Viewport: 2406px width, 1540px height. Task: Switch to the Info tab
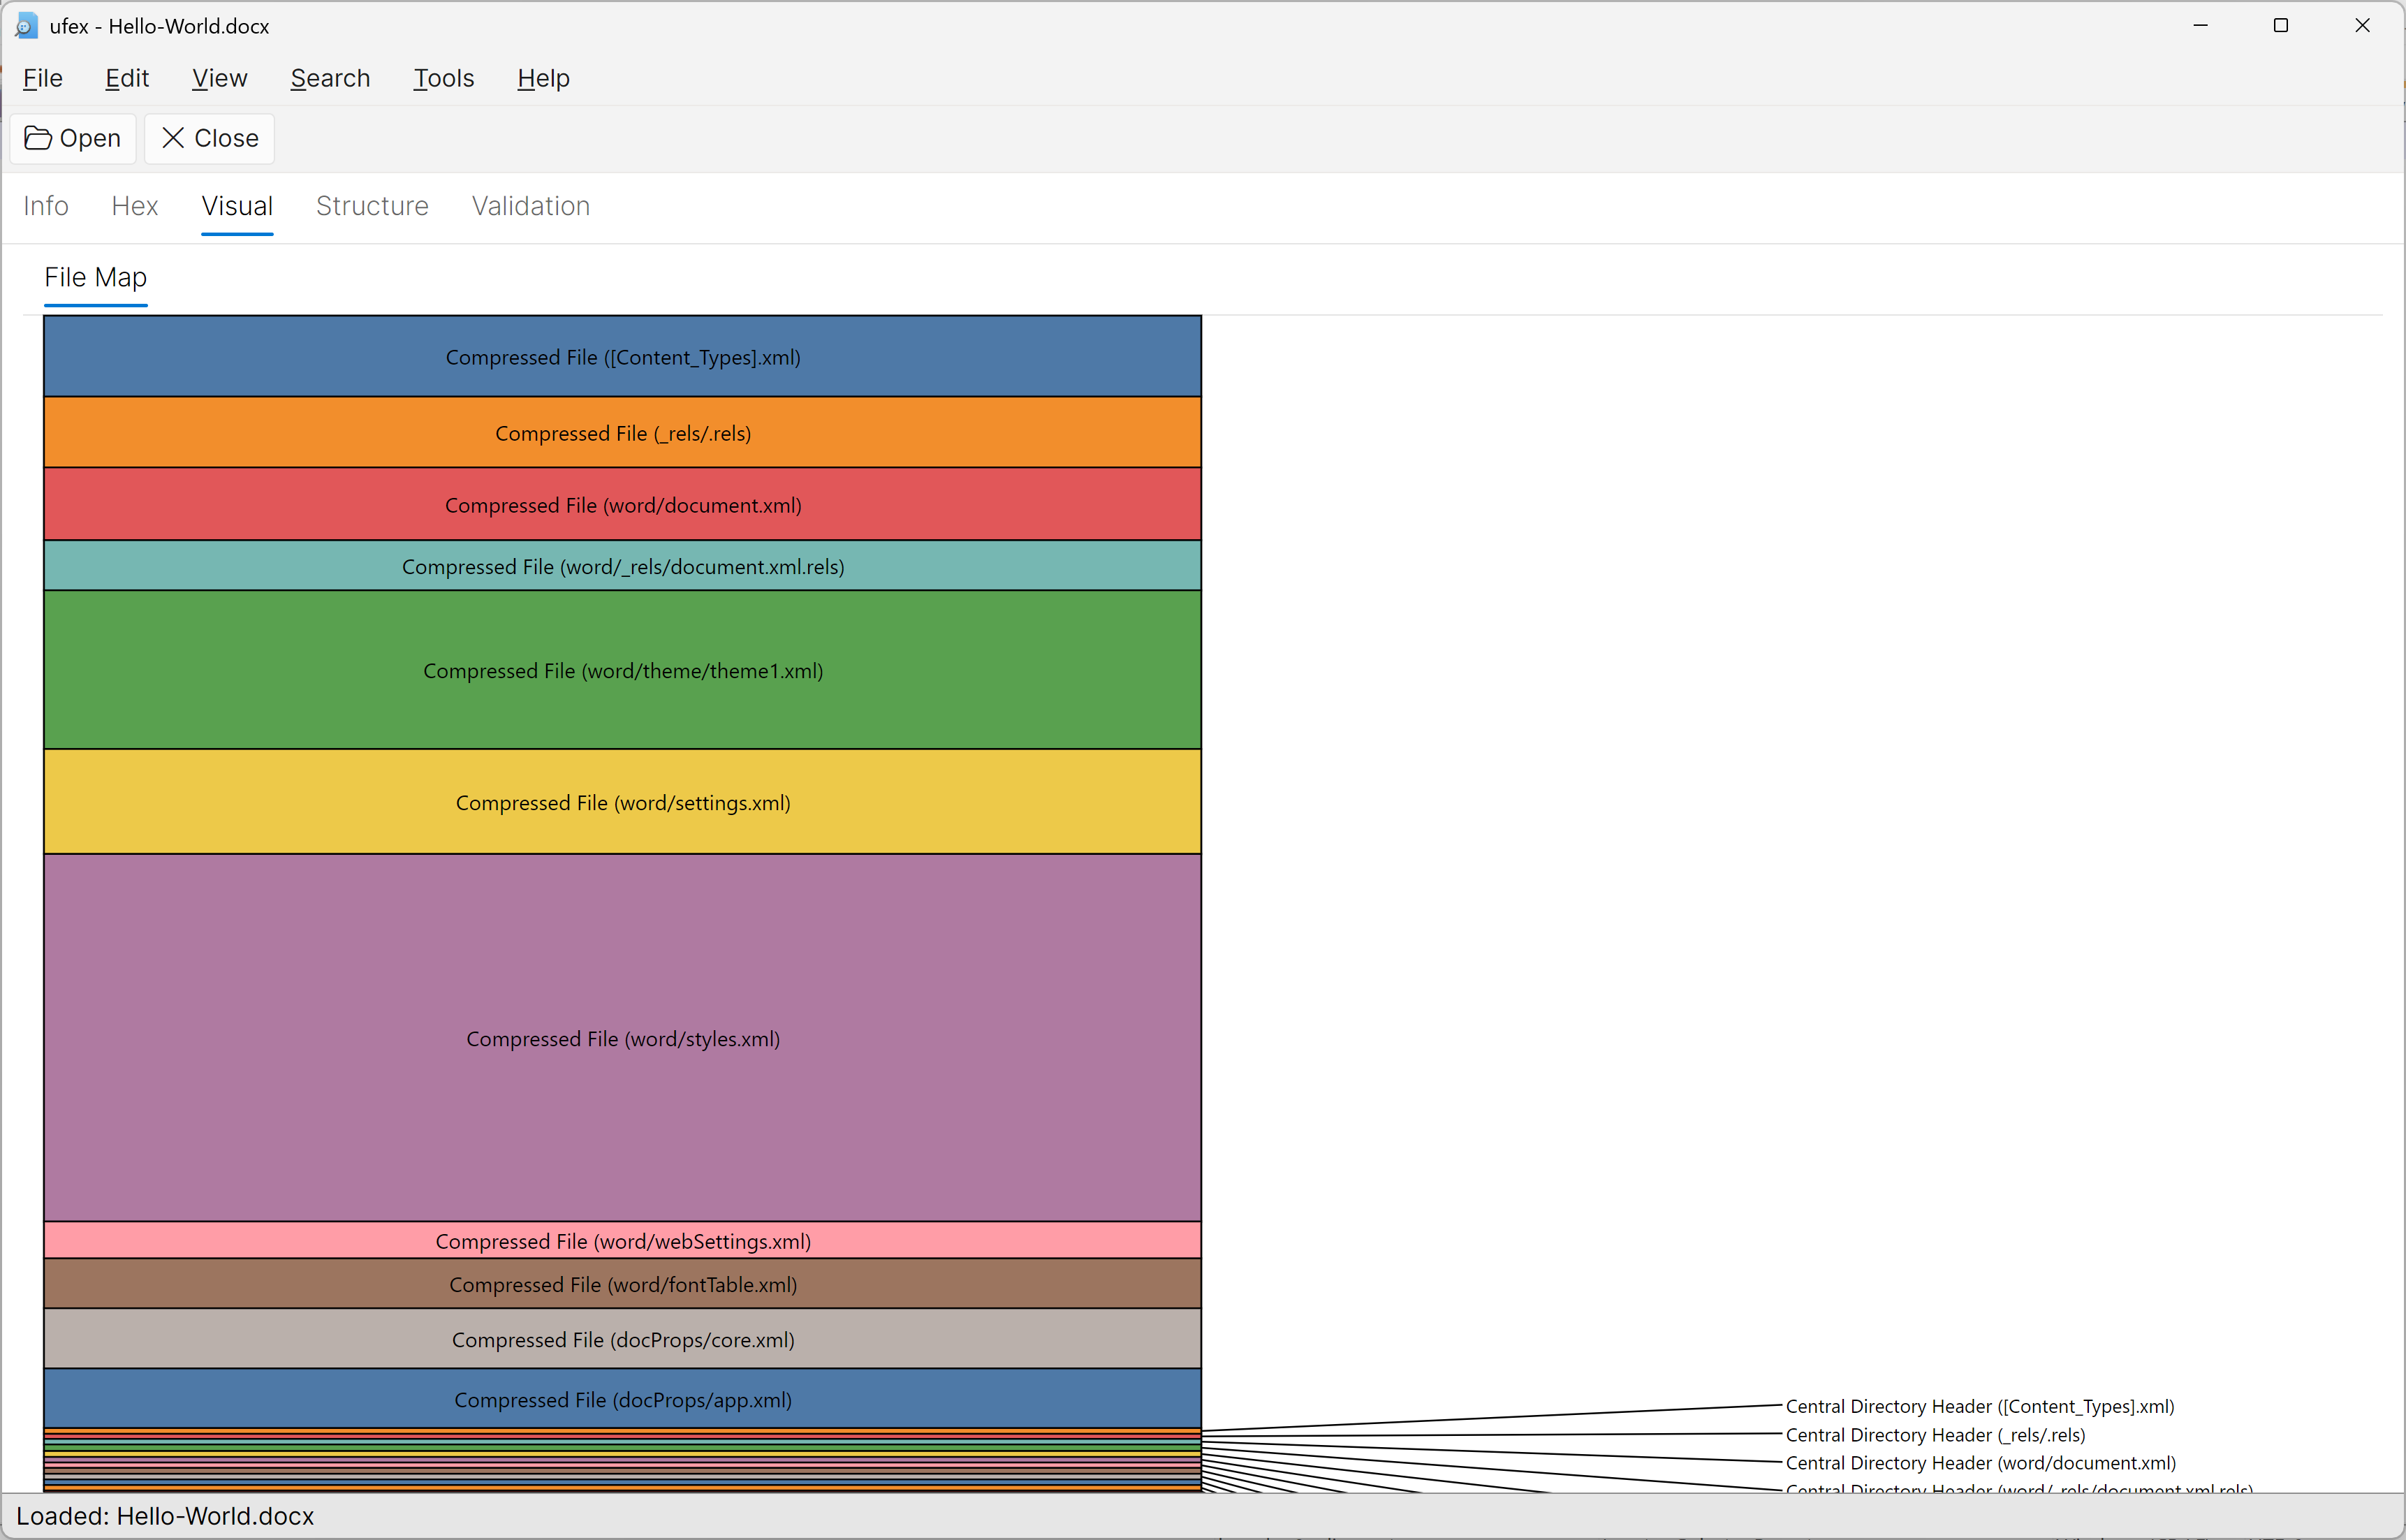click(46, 206)
